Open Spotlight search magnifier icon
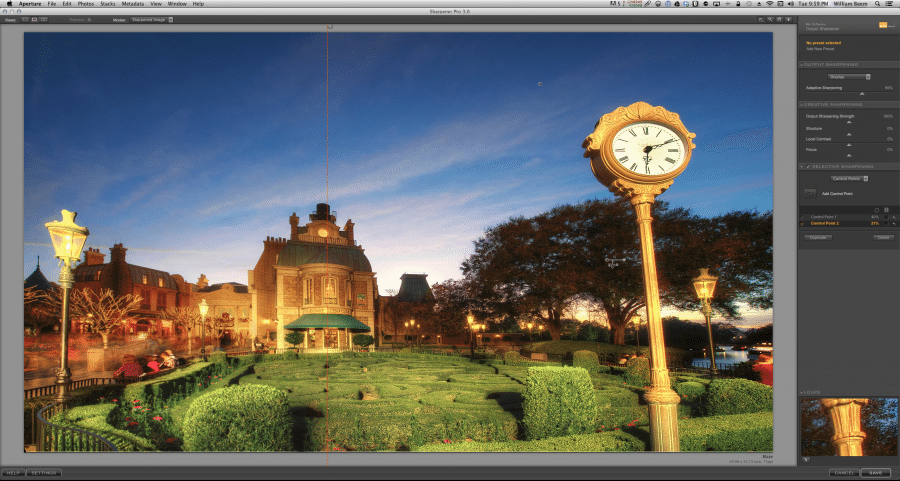 coord(877,4)
